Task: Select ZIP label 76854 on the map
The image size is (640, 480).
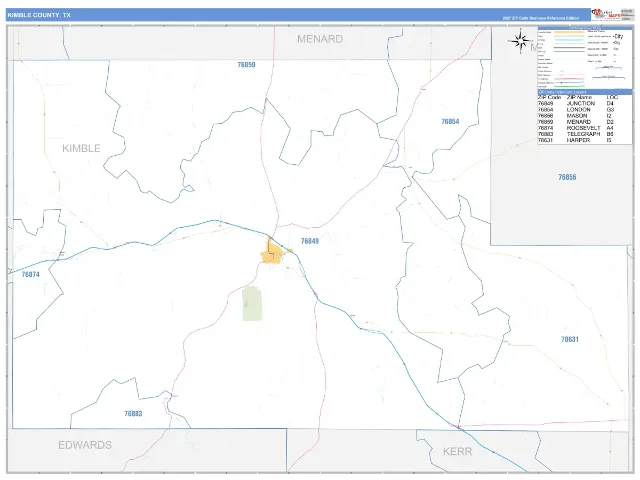Action: pos(450,122)
